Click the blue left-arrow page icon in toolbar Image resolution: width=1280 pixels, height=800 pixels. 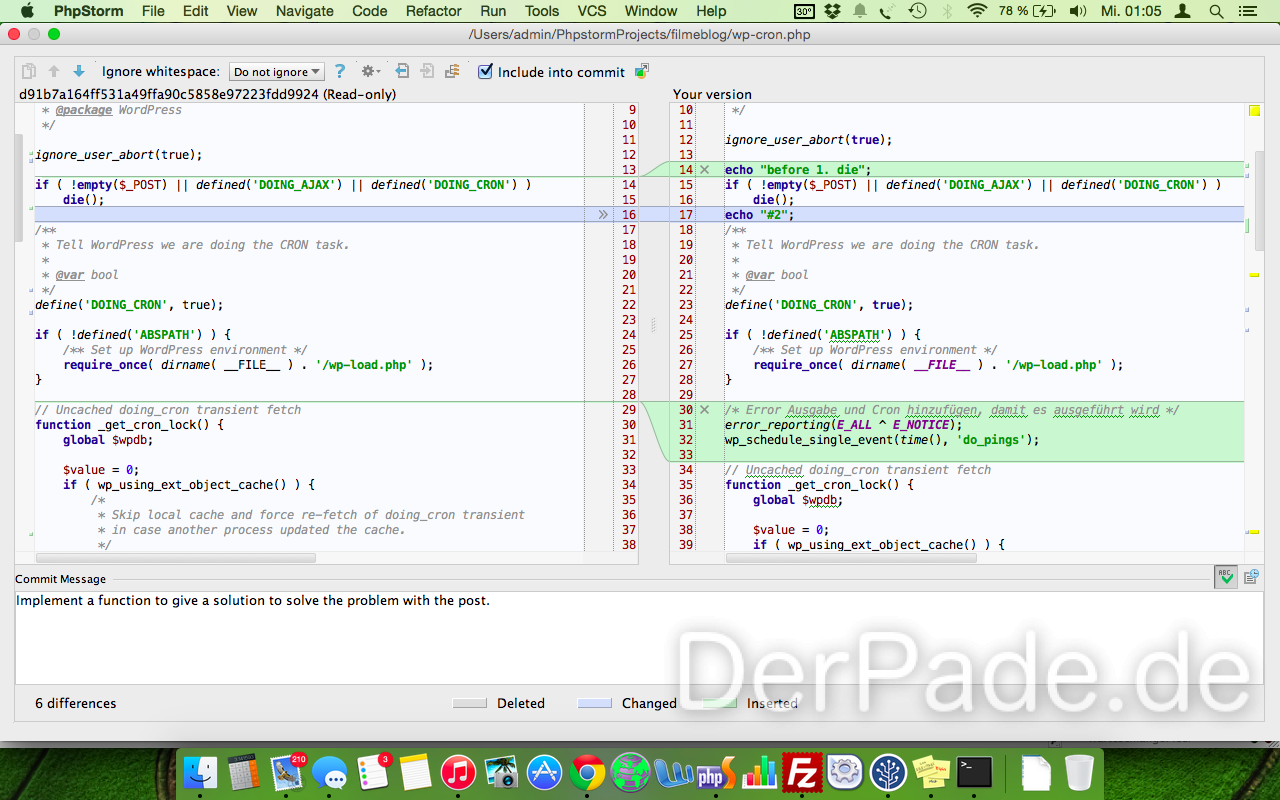(402, 71)
